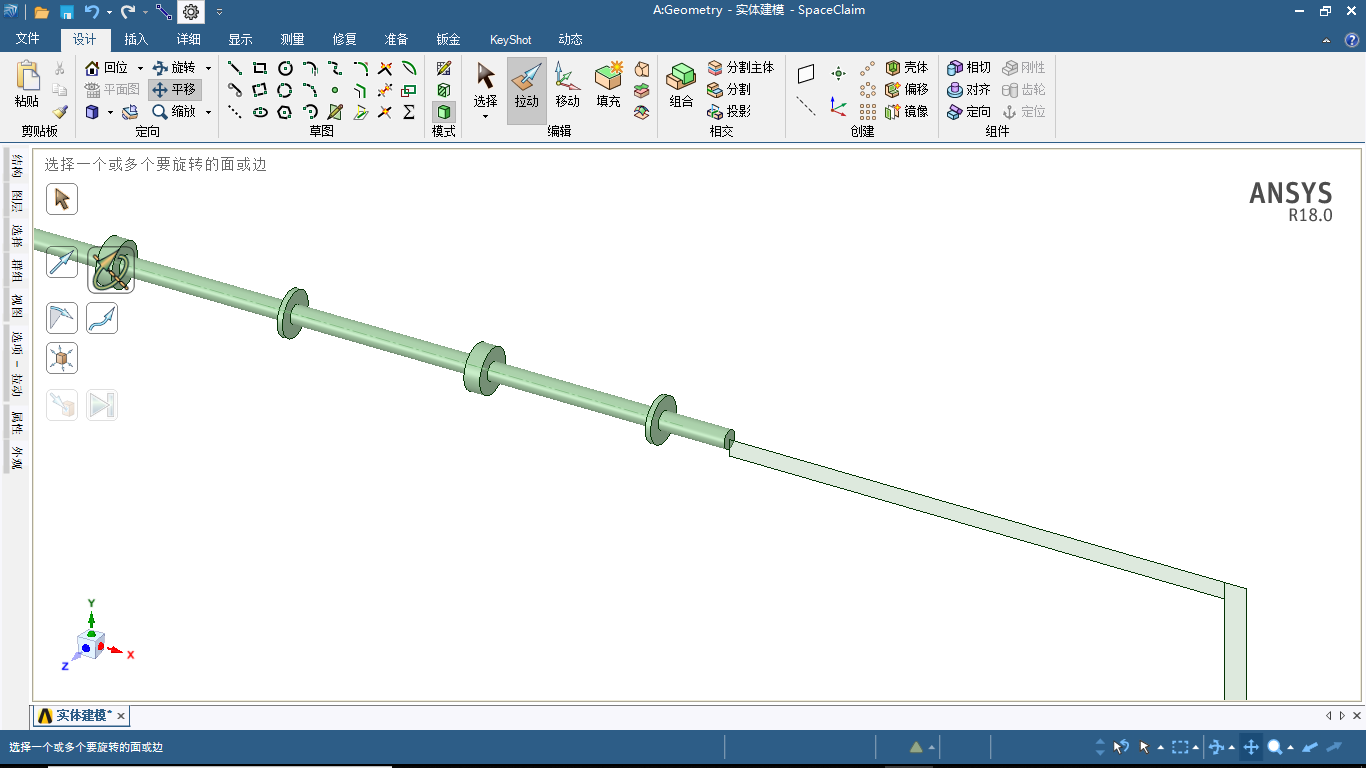Open the Undo history dropdown arrow
The width and height of the screenshot is (1366, 768).
click(x=109, y=12)
